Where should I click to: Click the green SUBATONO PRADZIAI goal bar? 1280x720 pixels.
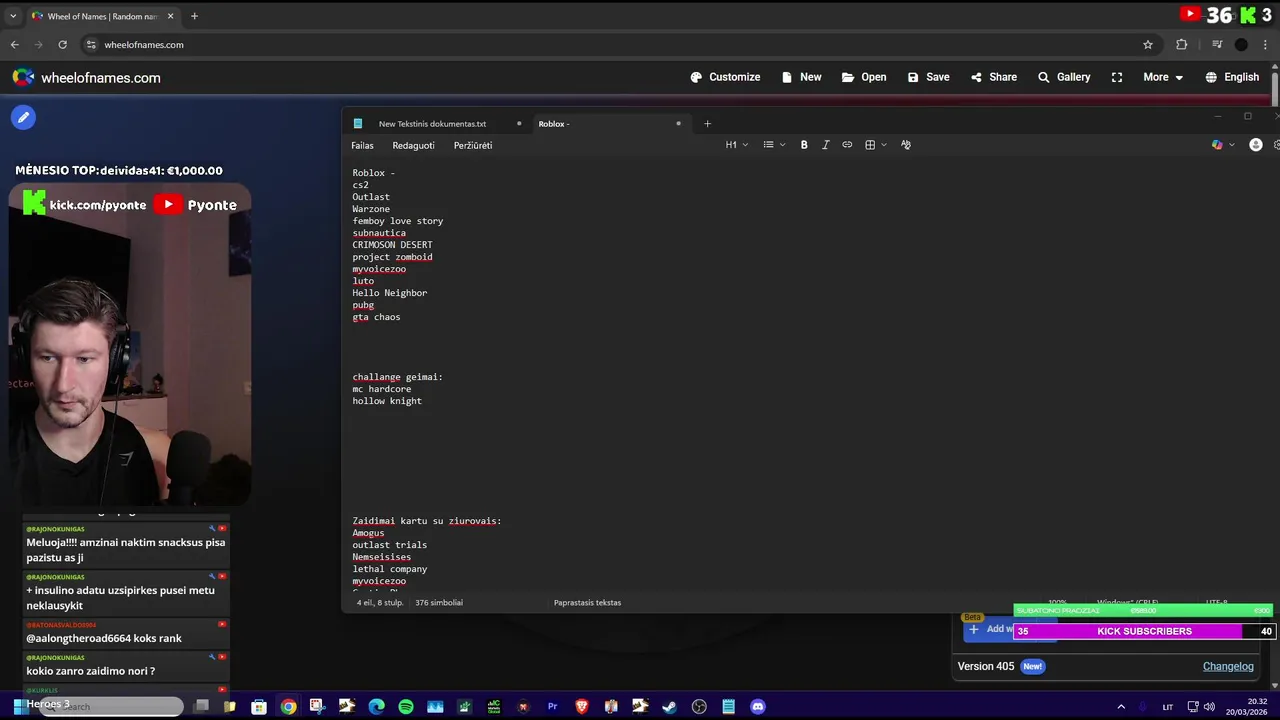click(1144, 610)
